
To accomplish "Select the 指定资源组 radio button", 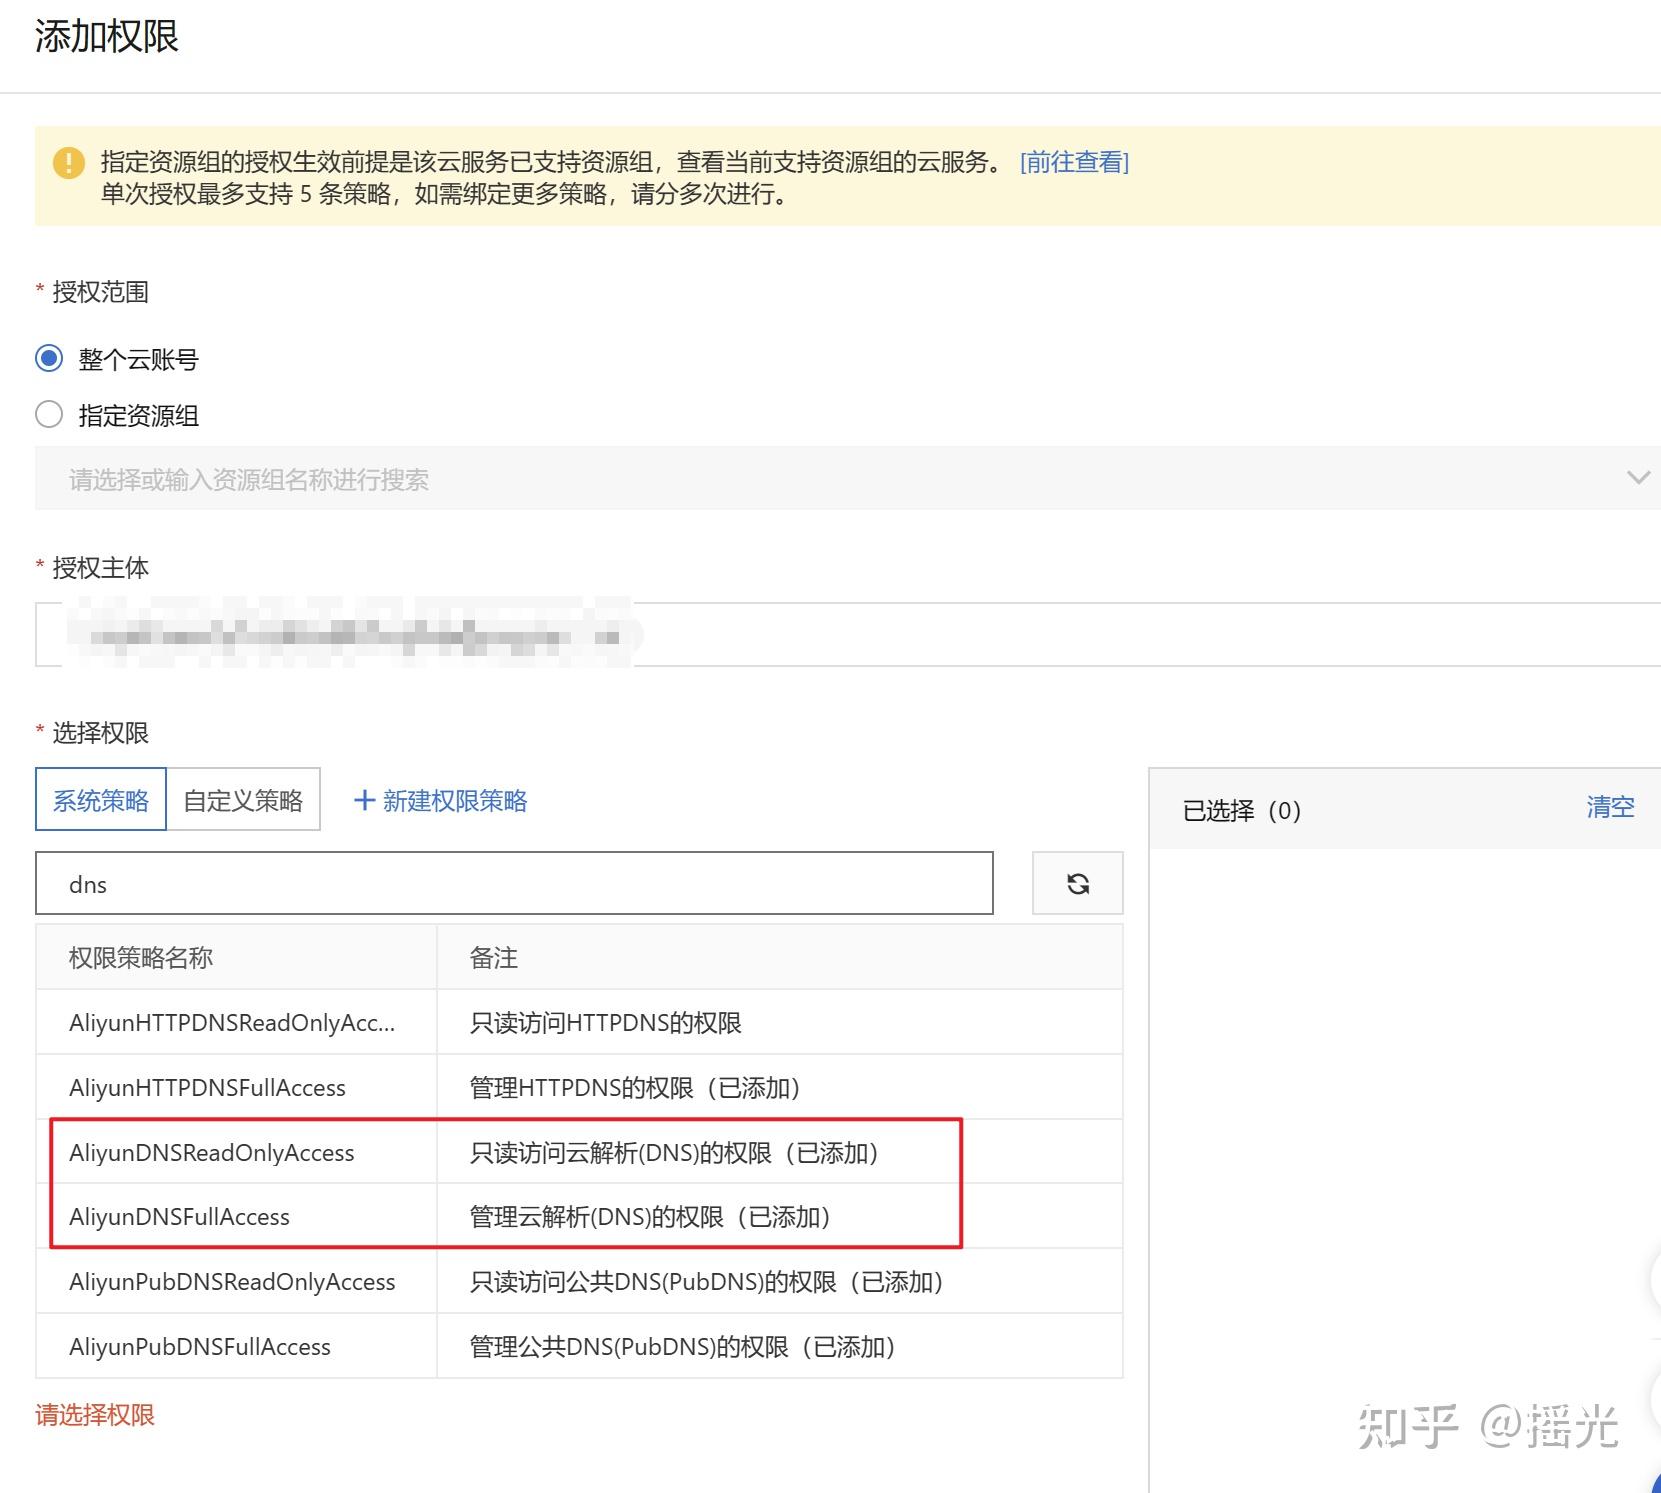I will click(48, 414).
